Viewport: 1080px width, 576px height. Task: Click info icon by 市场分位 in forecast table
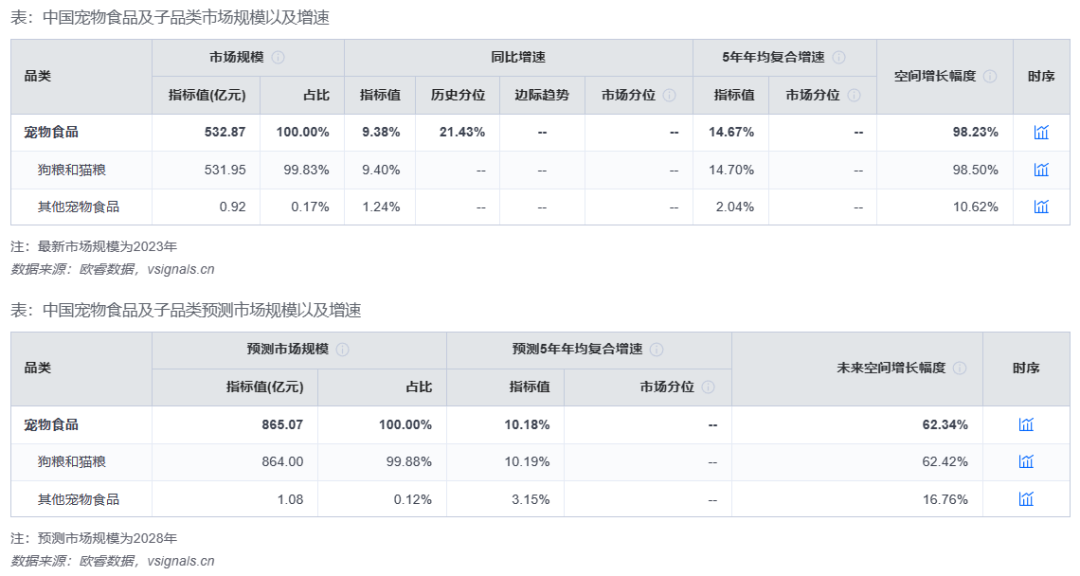[708, 387]
